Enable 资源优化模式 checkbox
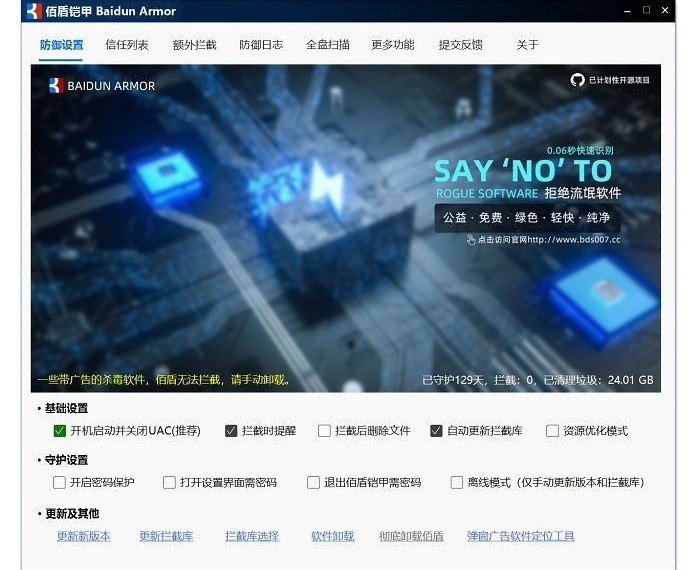Viewport: 700px width, 570px height. (552, 431)
